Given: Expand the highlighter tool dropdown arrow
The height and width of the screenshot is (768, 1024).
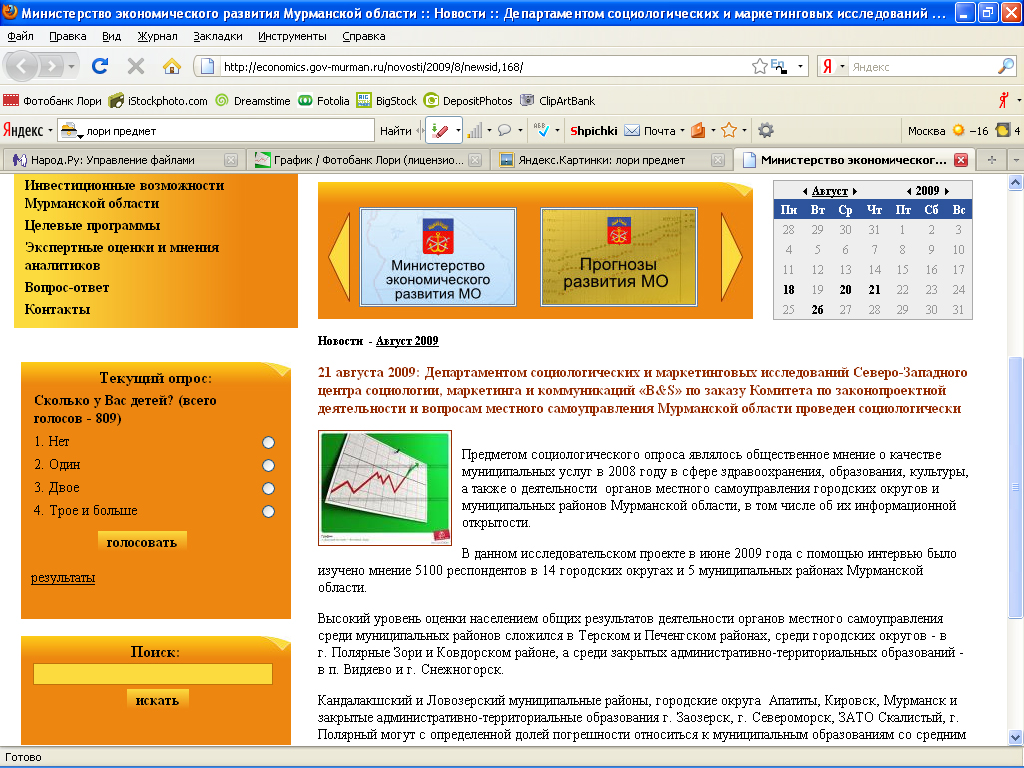Looking at the screenshot, I should 457,131.
